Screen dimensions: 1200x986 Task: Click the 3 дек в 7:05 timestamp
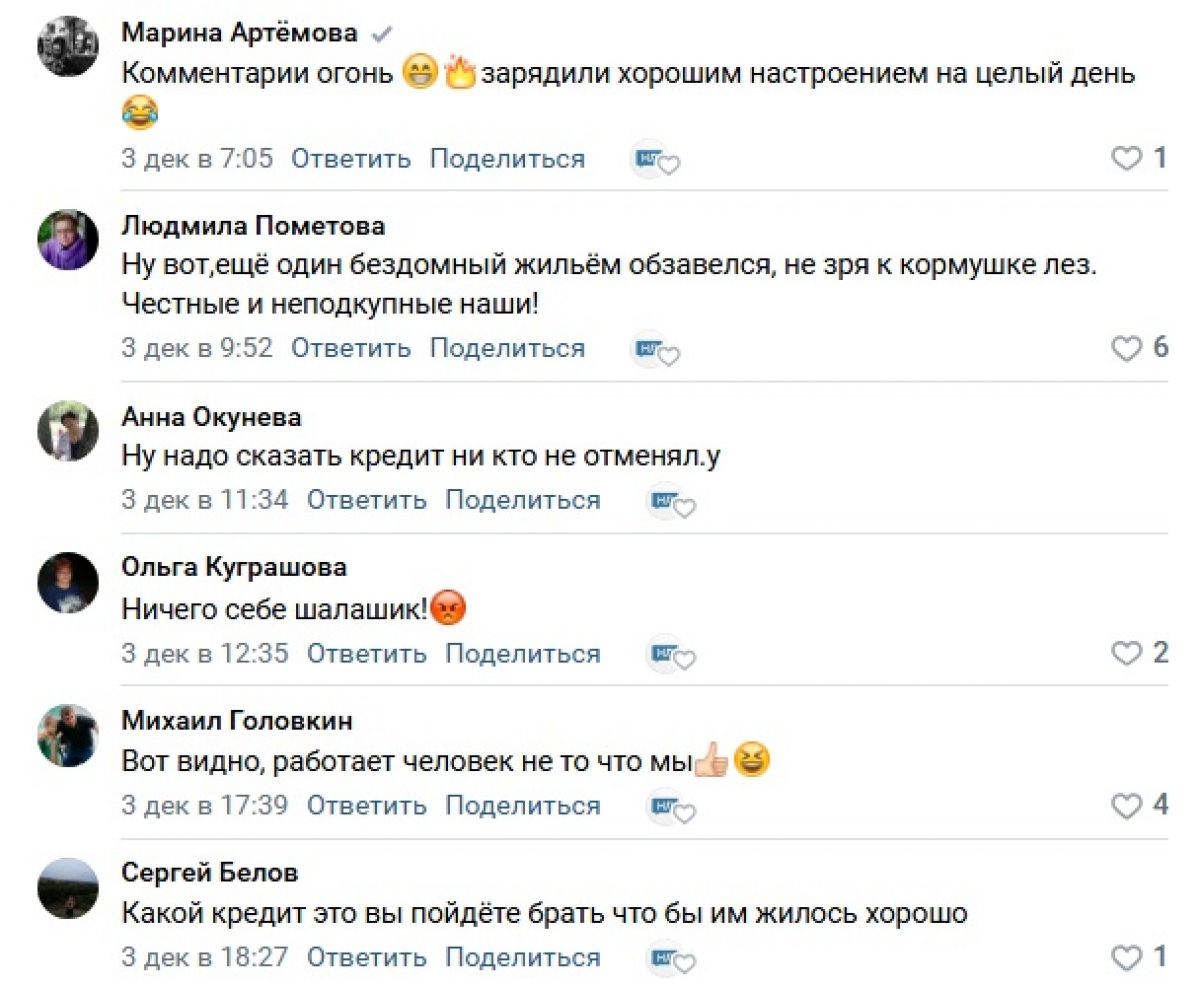(x=197, y=158)
